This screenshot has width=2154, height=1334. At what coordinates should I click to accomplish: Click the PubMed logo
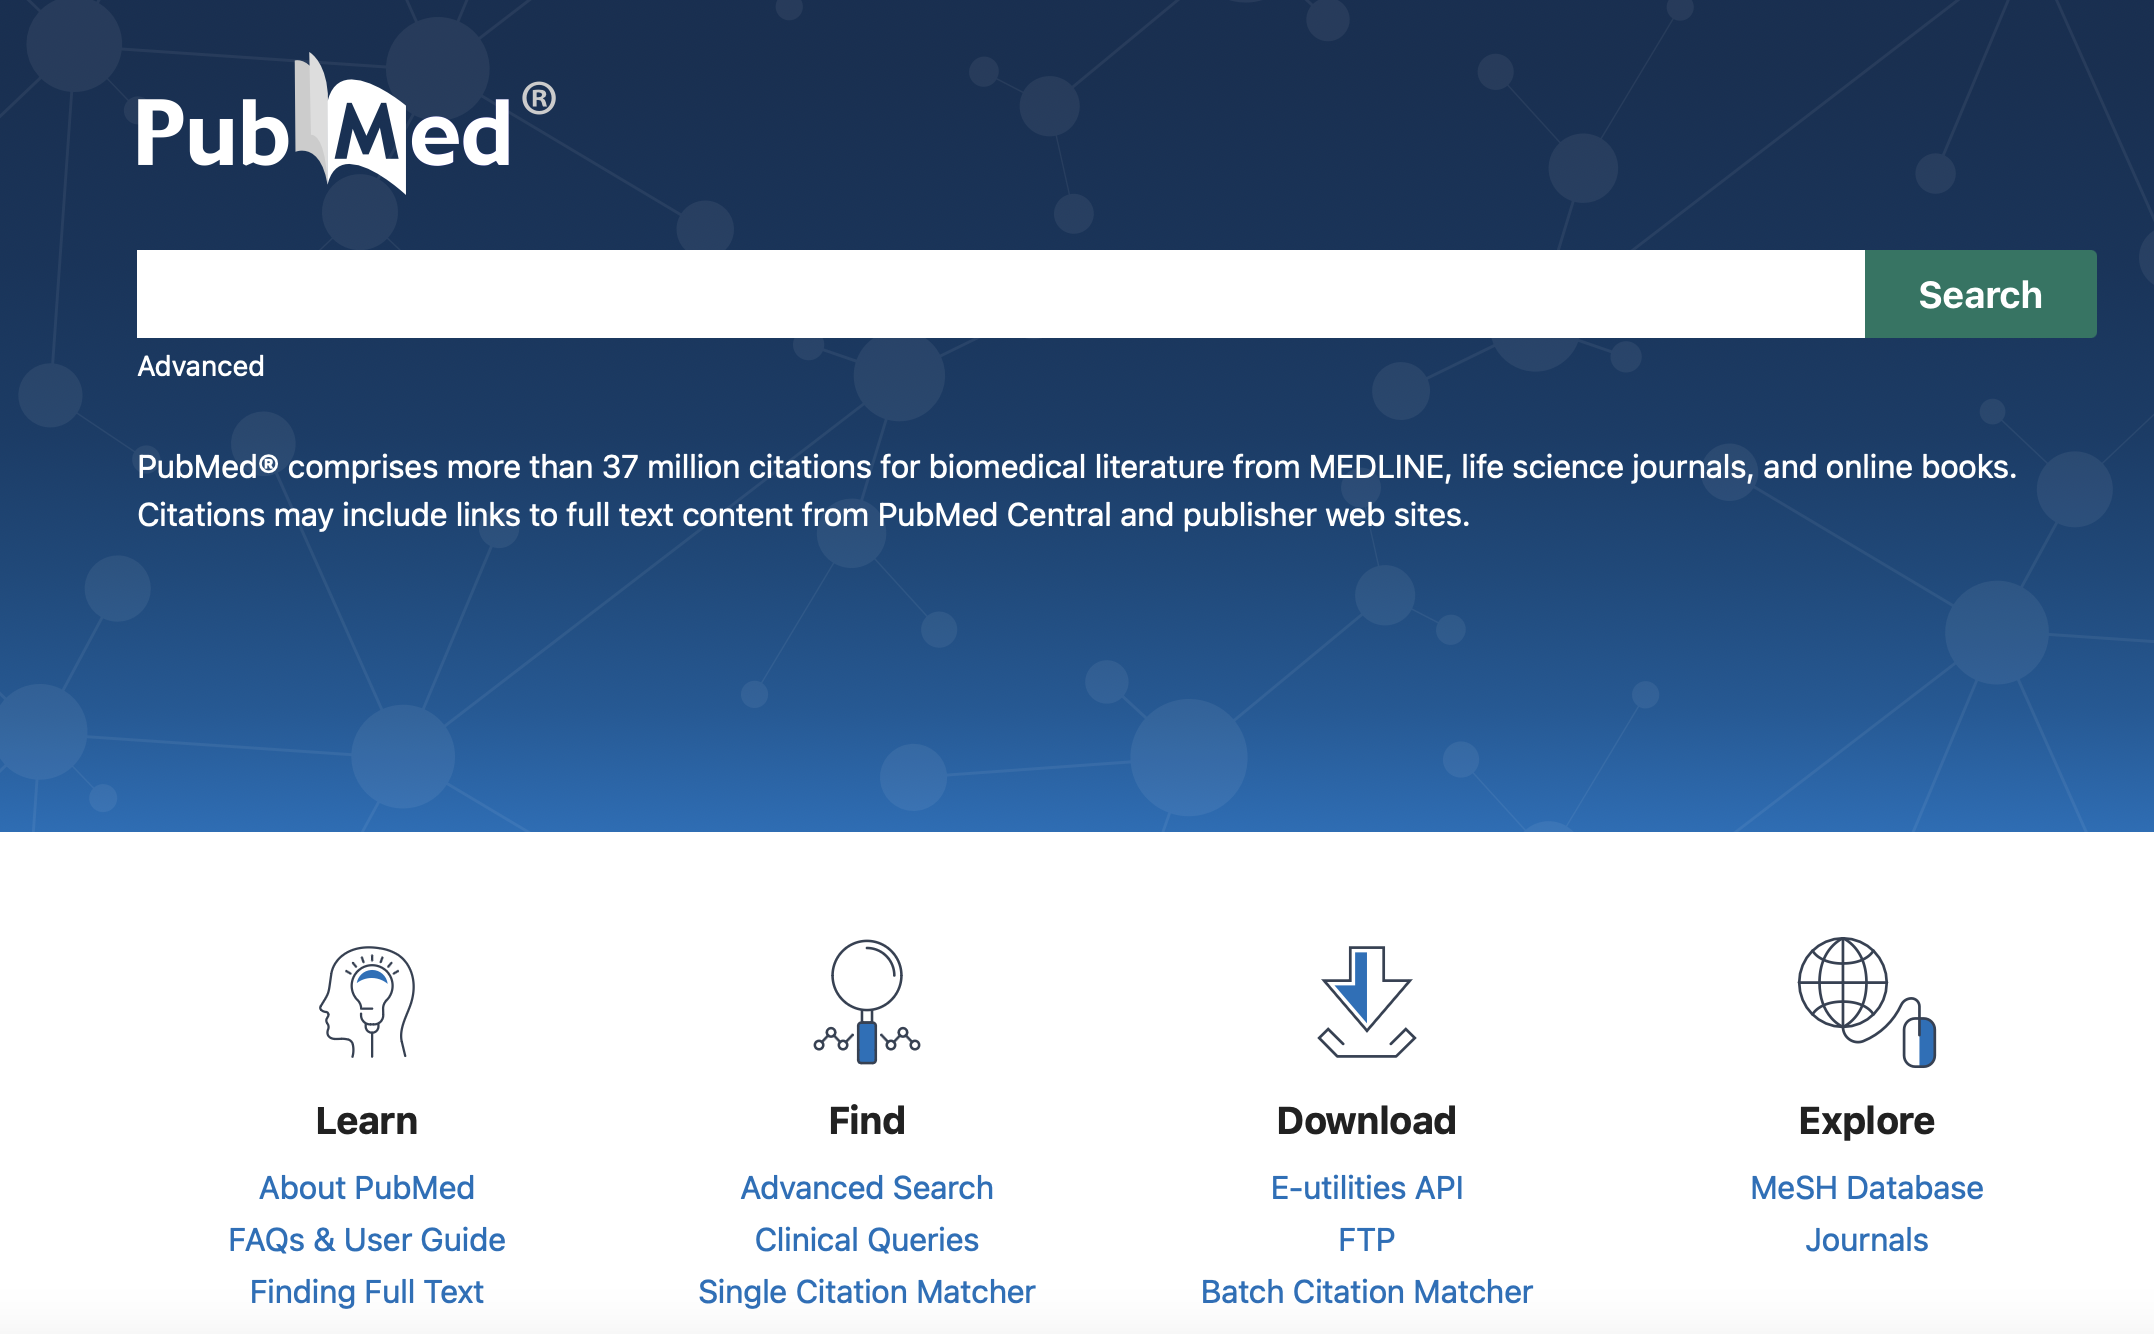[x=345, y=127]
